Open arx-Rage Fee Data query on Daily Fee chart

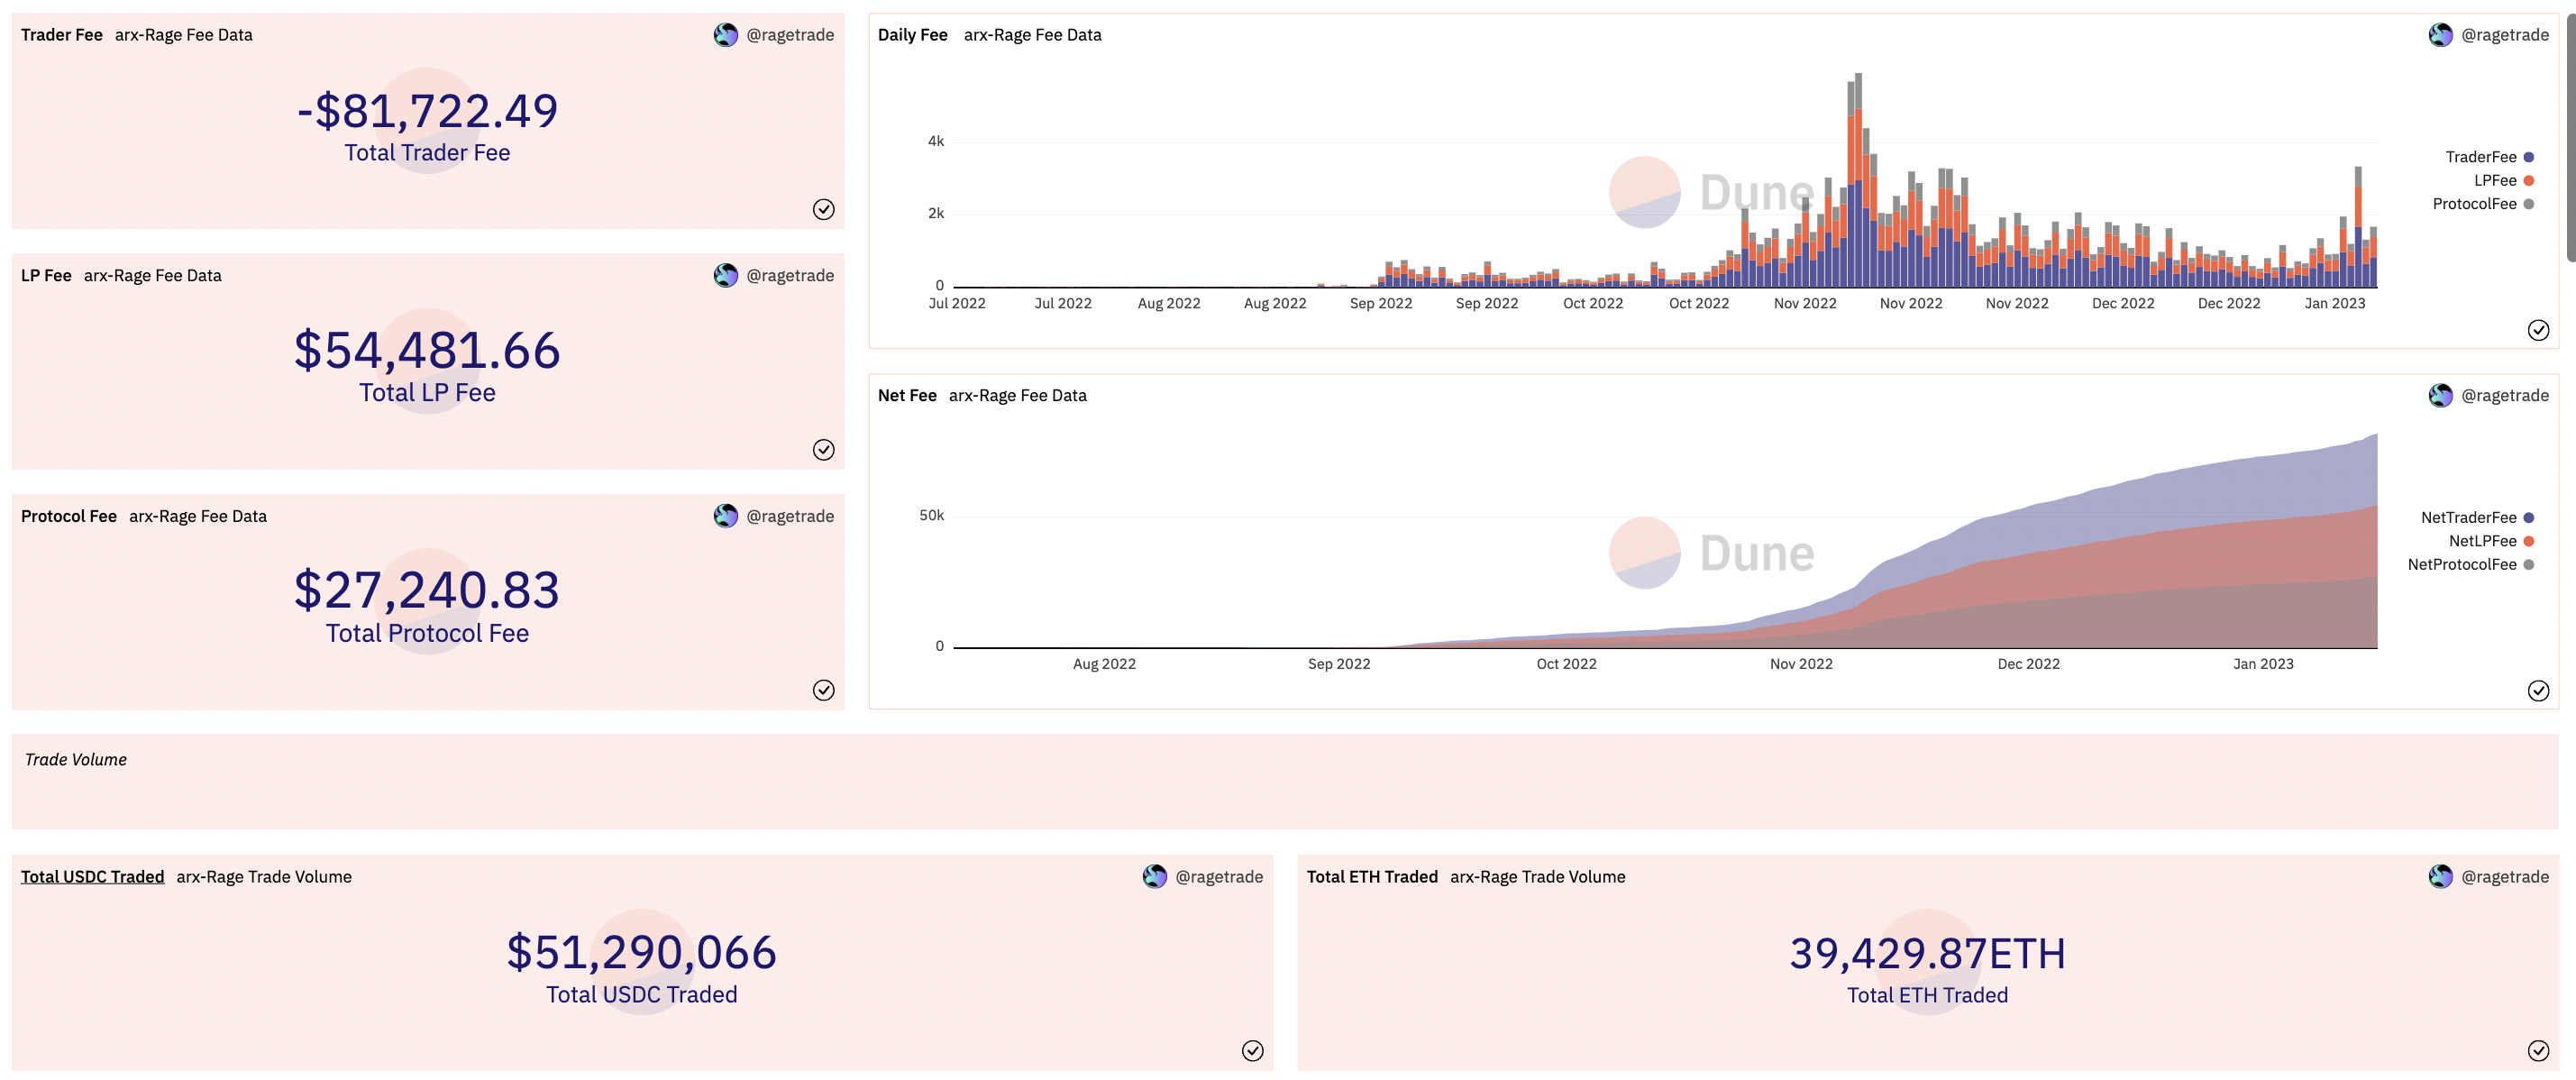1033,35
